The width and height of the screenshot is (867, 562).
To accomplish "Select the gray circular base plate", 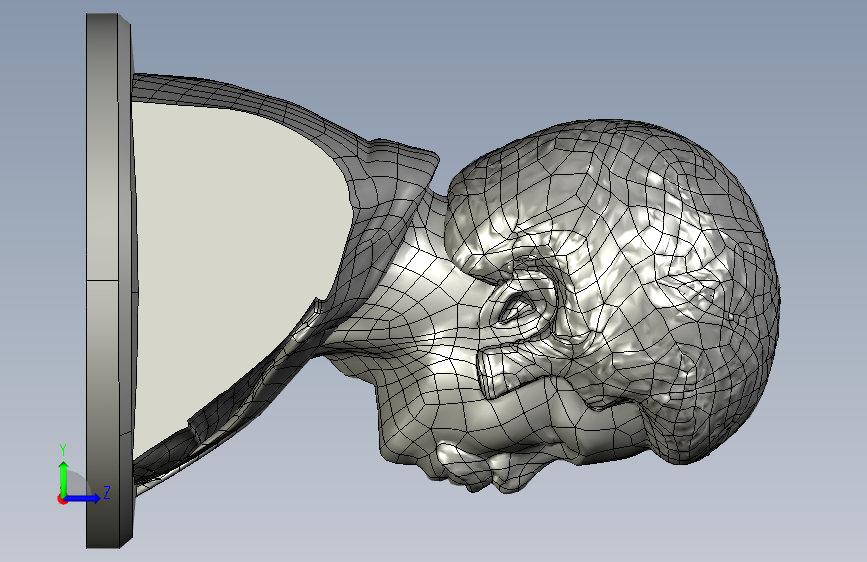I will (x=108, y=281).
